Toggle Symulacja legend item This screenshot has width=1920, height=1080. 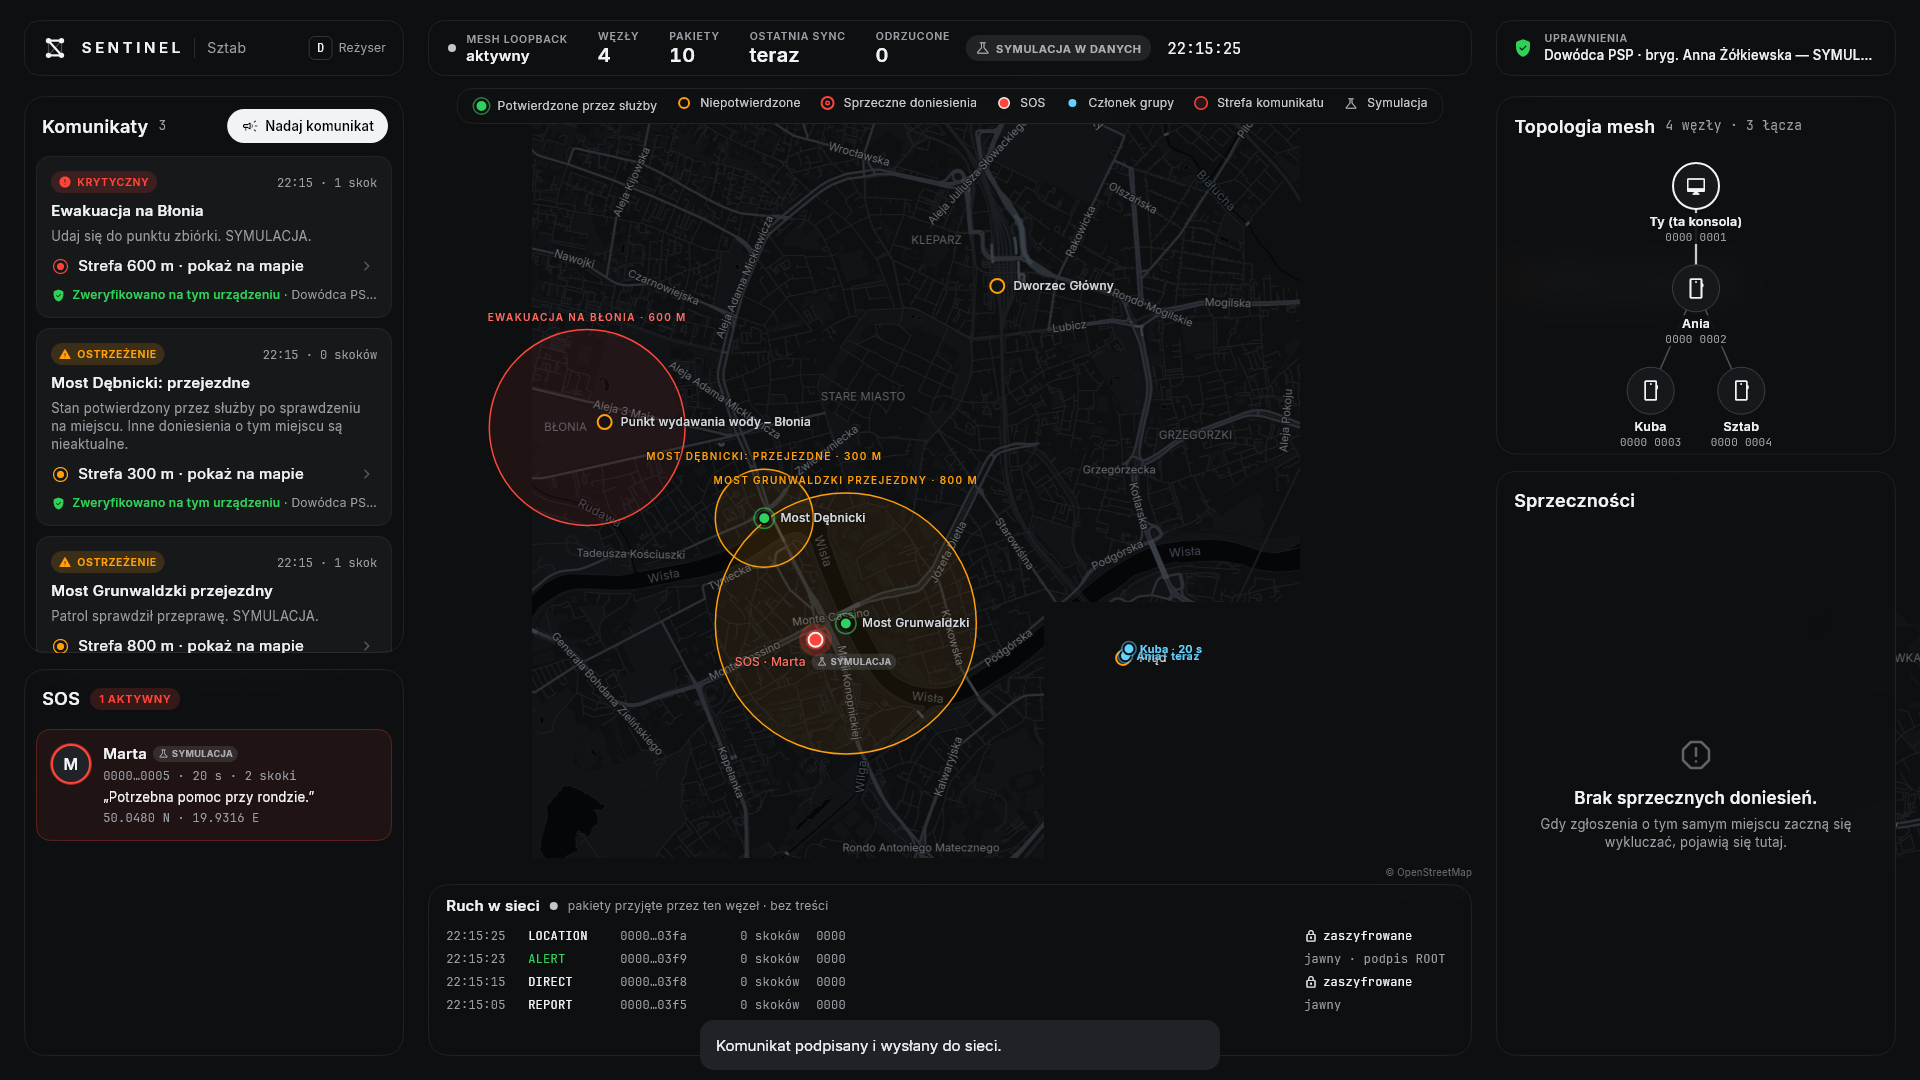point(1386,103)
